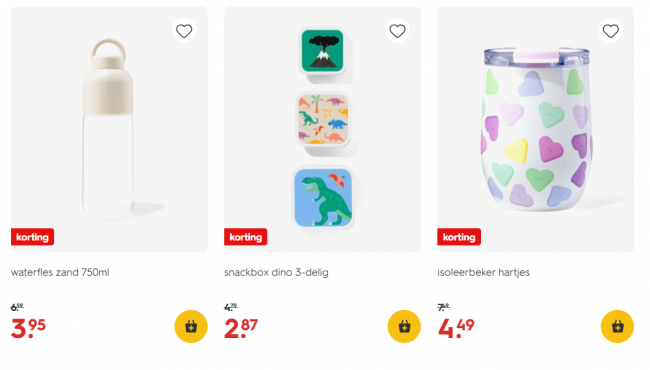
Task: Open the snackbox dino 3-delig product link
Action: tap(276, 272)
